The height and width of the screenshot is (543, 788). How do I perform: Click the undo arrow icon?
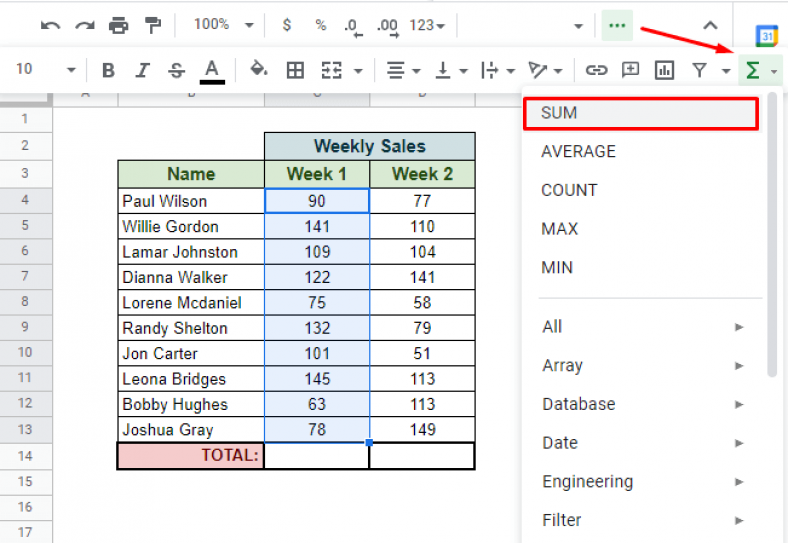50,25
